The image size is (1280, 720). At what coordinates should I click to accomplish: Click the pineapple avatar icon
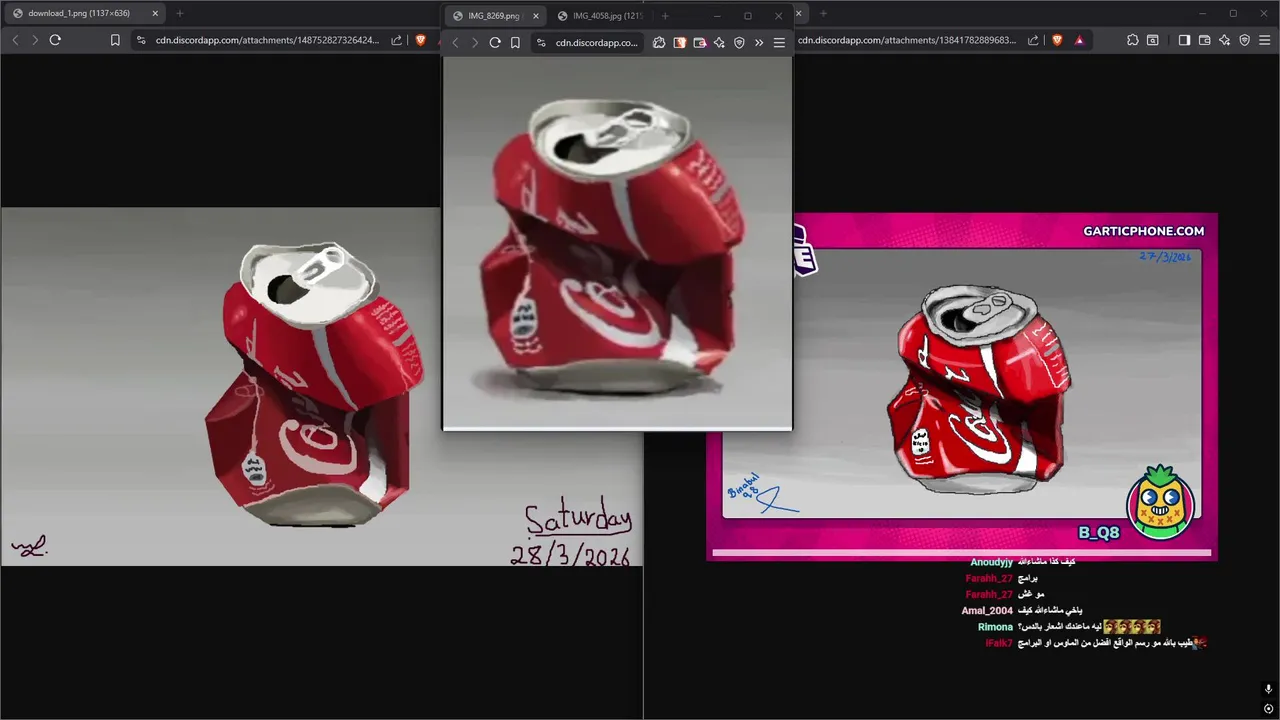coord(1160,503)
